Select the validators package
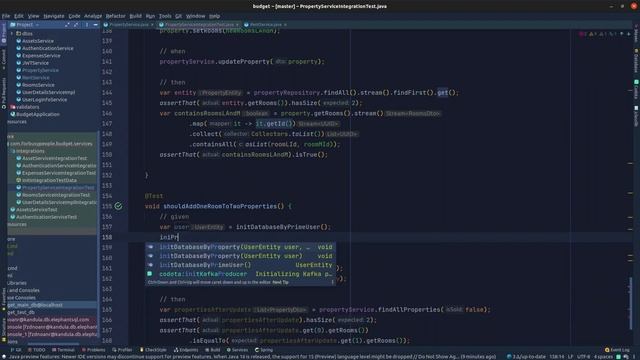 coord(27,107)
